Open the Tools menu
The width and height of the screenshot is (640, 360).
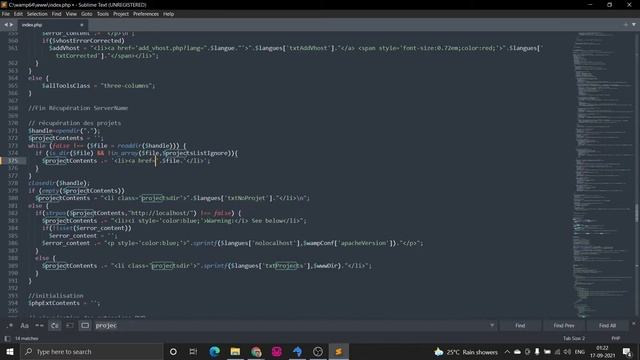[102, 14]
